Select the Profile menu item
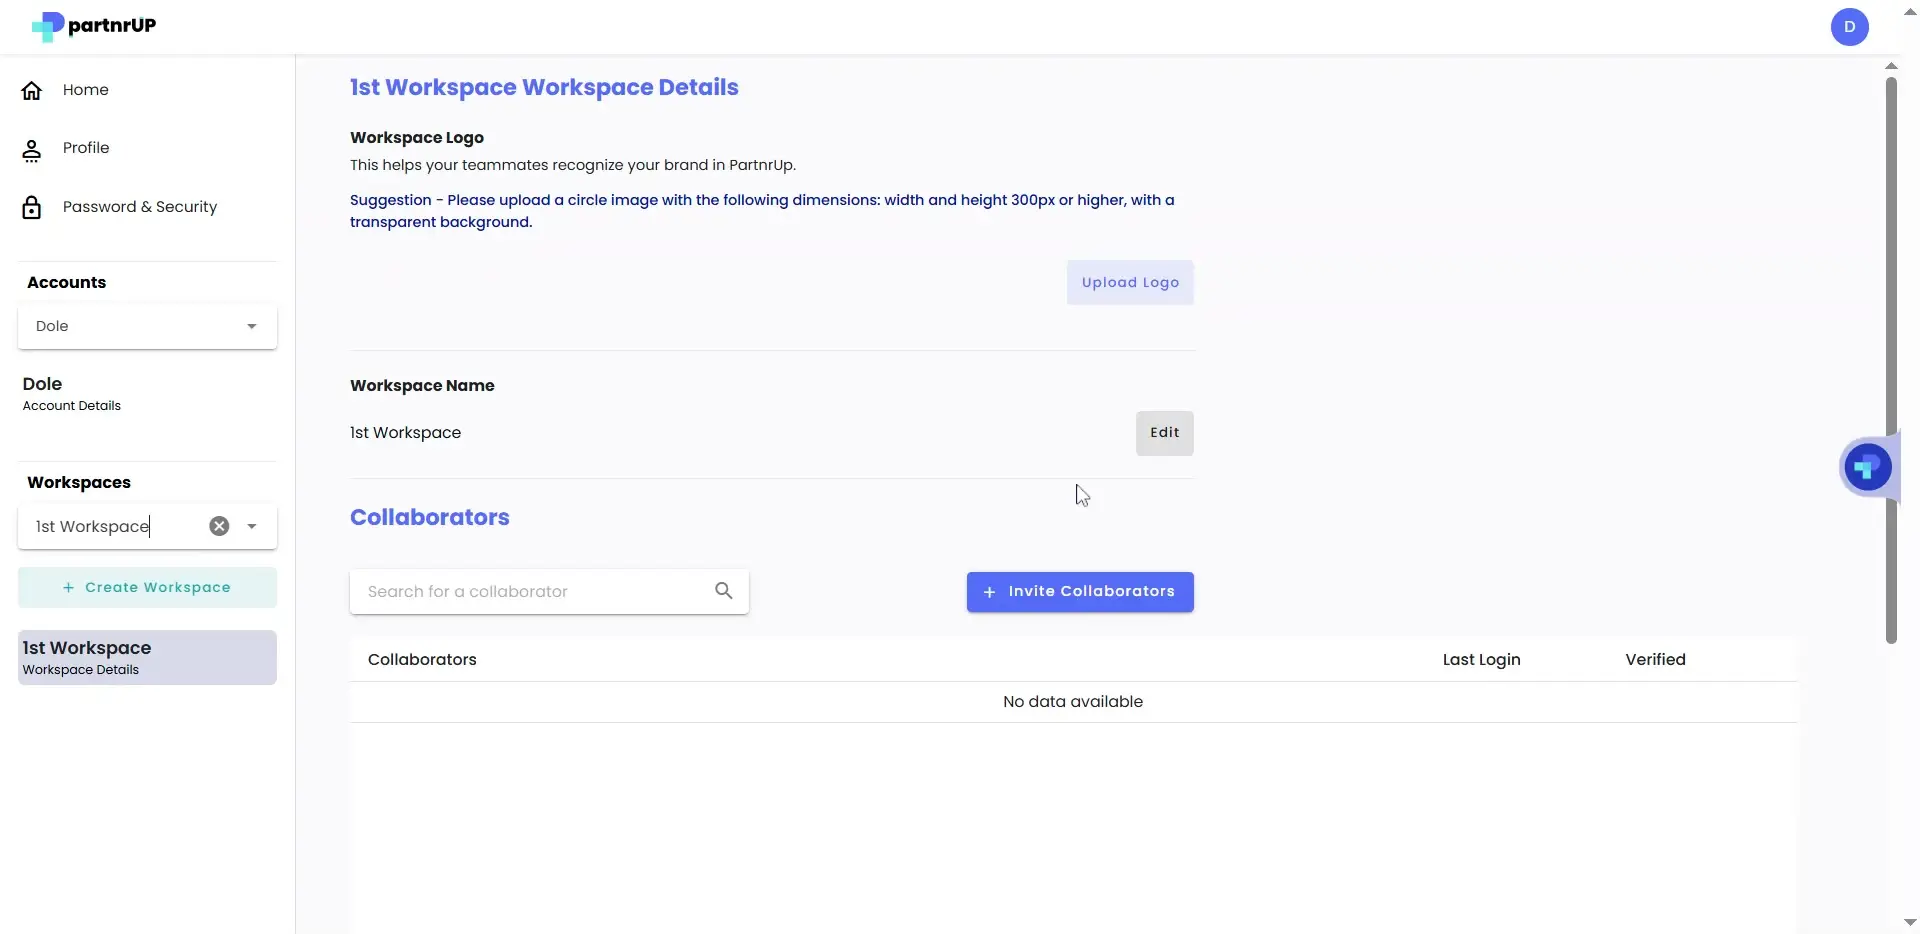 [86, 147]
